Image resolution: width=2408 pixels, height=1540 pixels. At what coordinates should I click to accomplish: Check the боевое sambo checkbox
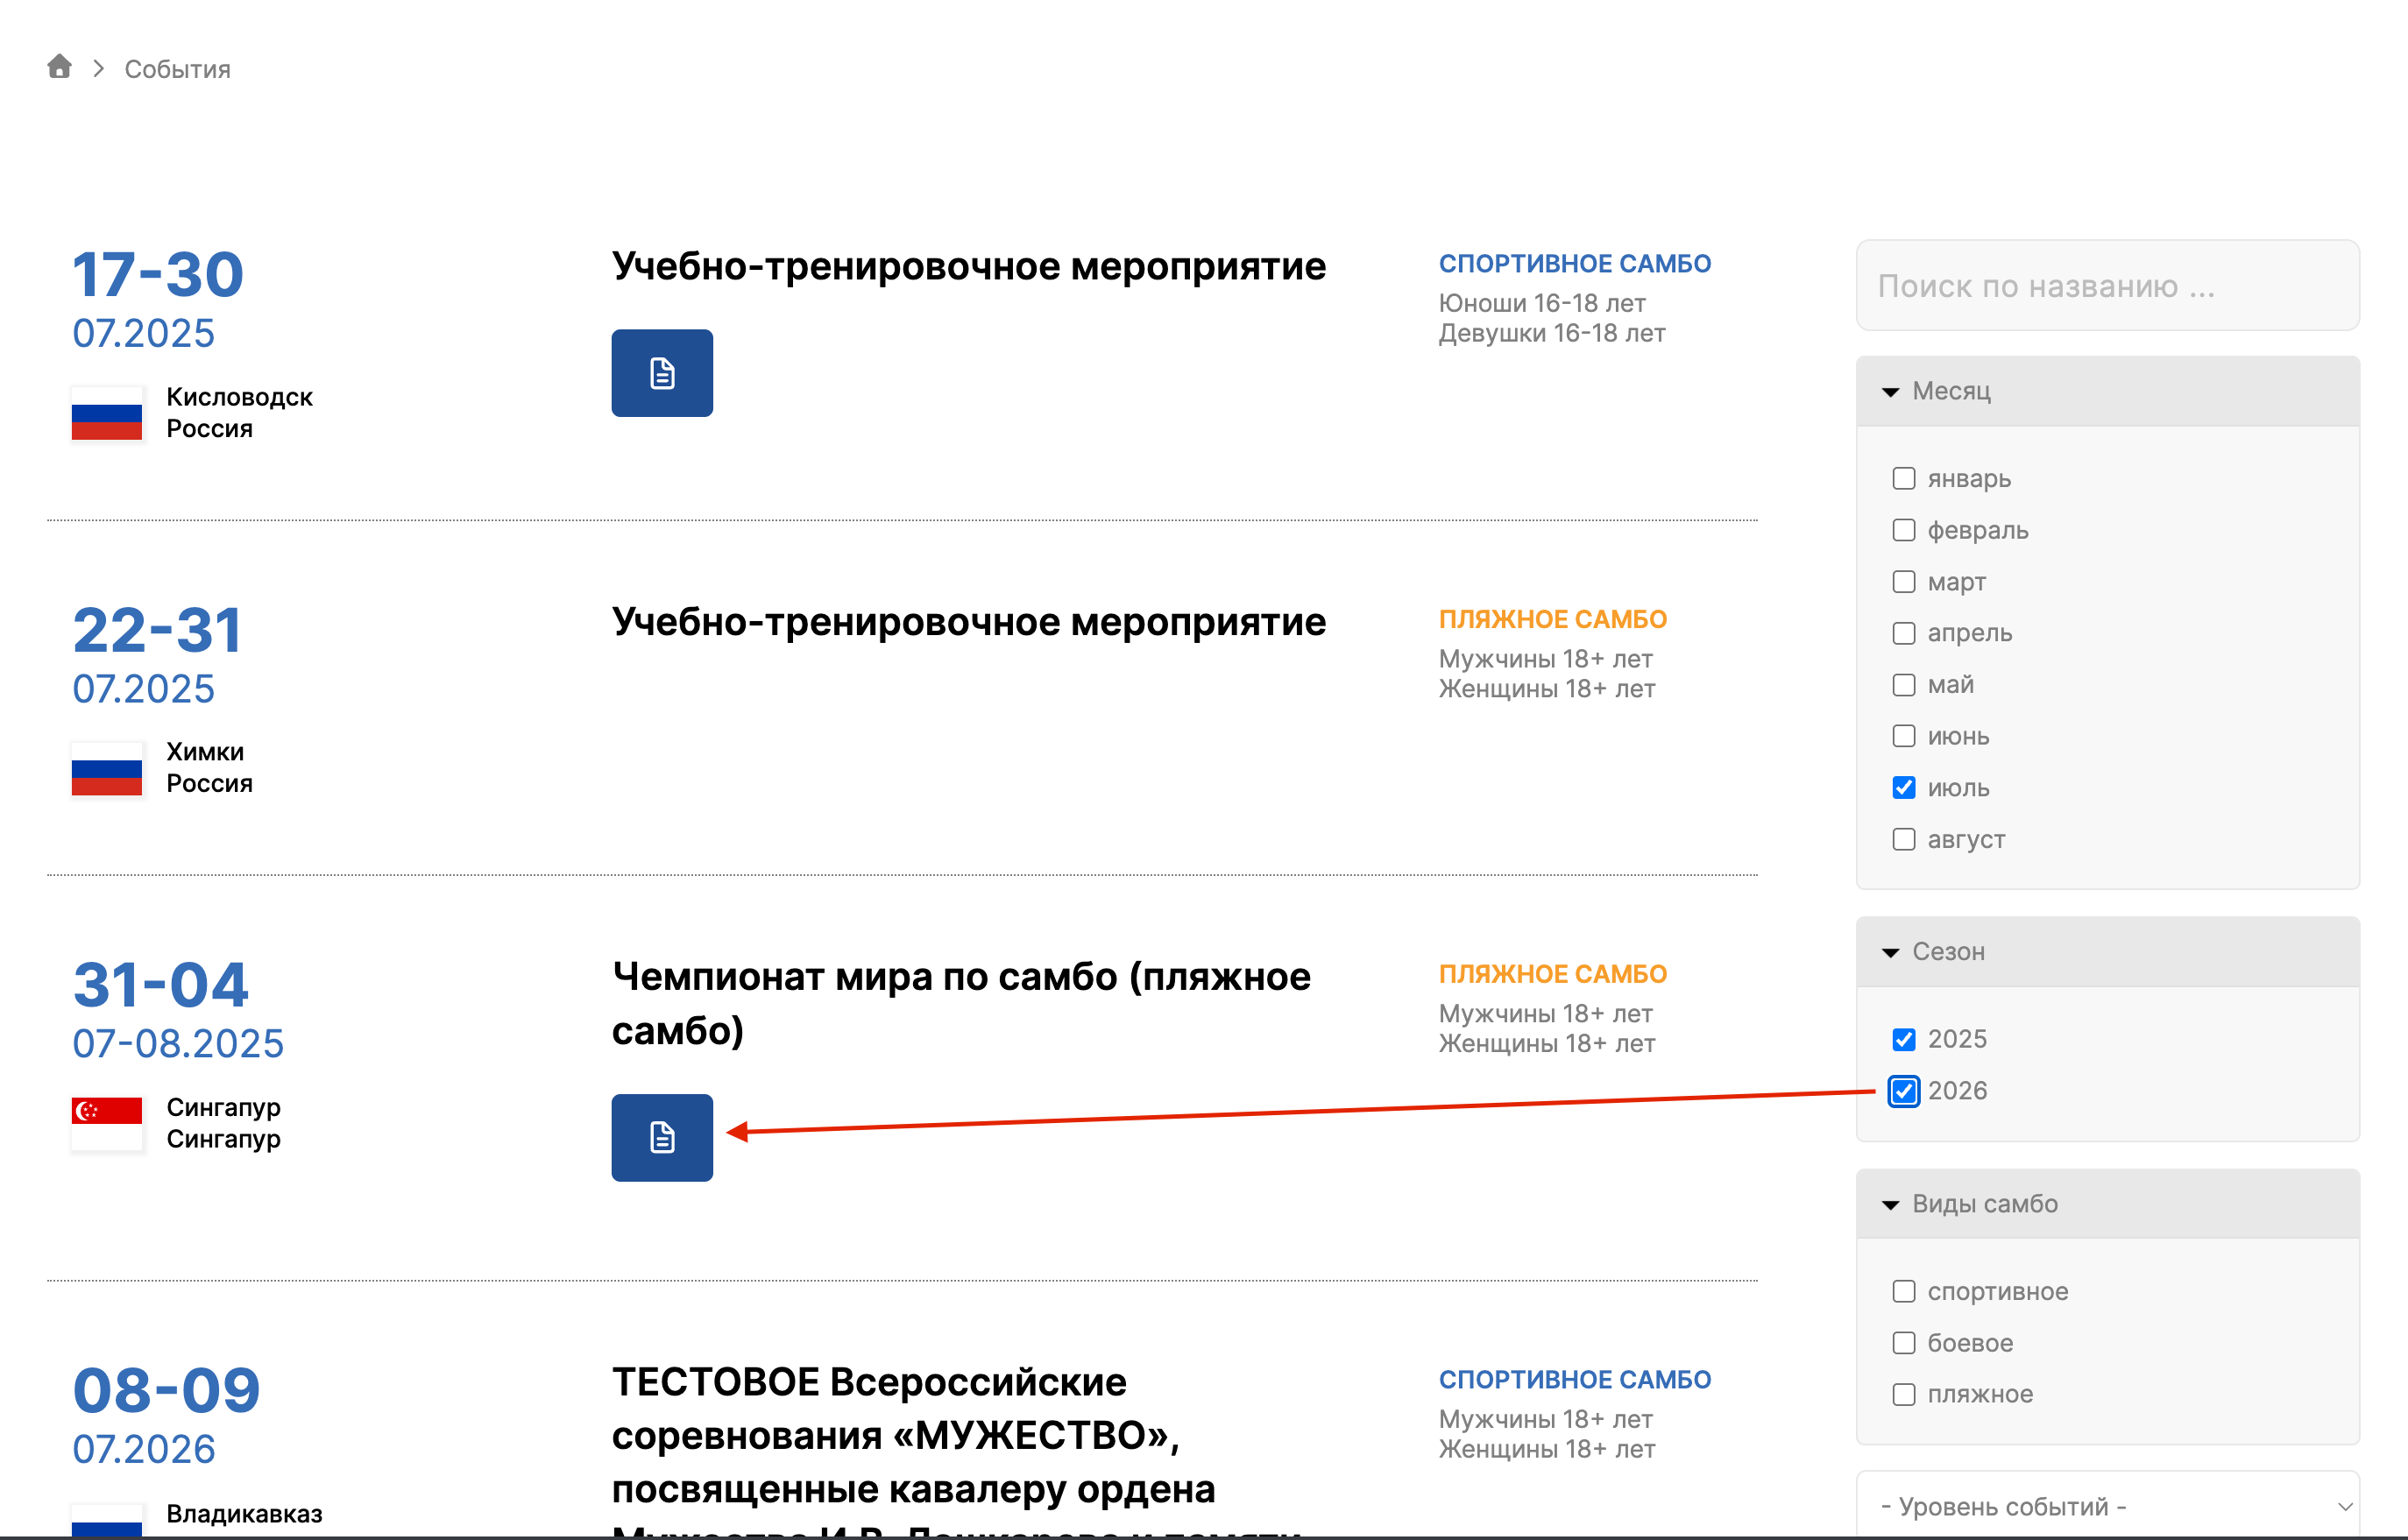(x=1903, y=1343)
